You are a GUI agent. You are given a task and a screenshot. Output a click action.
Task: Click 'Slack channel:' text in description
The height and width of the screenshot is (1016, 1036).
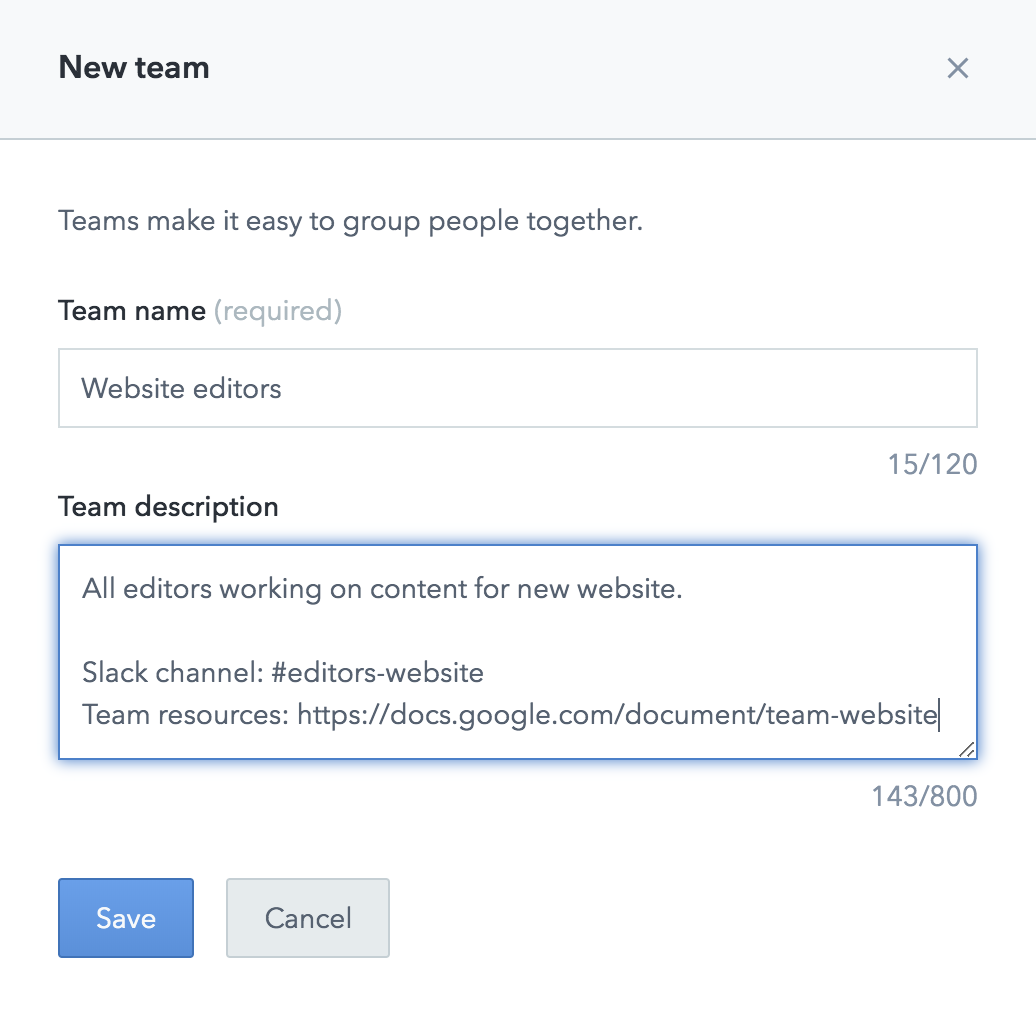(173, 672)
